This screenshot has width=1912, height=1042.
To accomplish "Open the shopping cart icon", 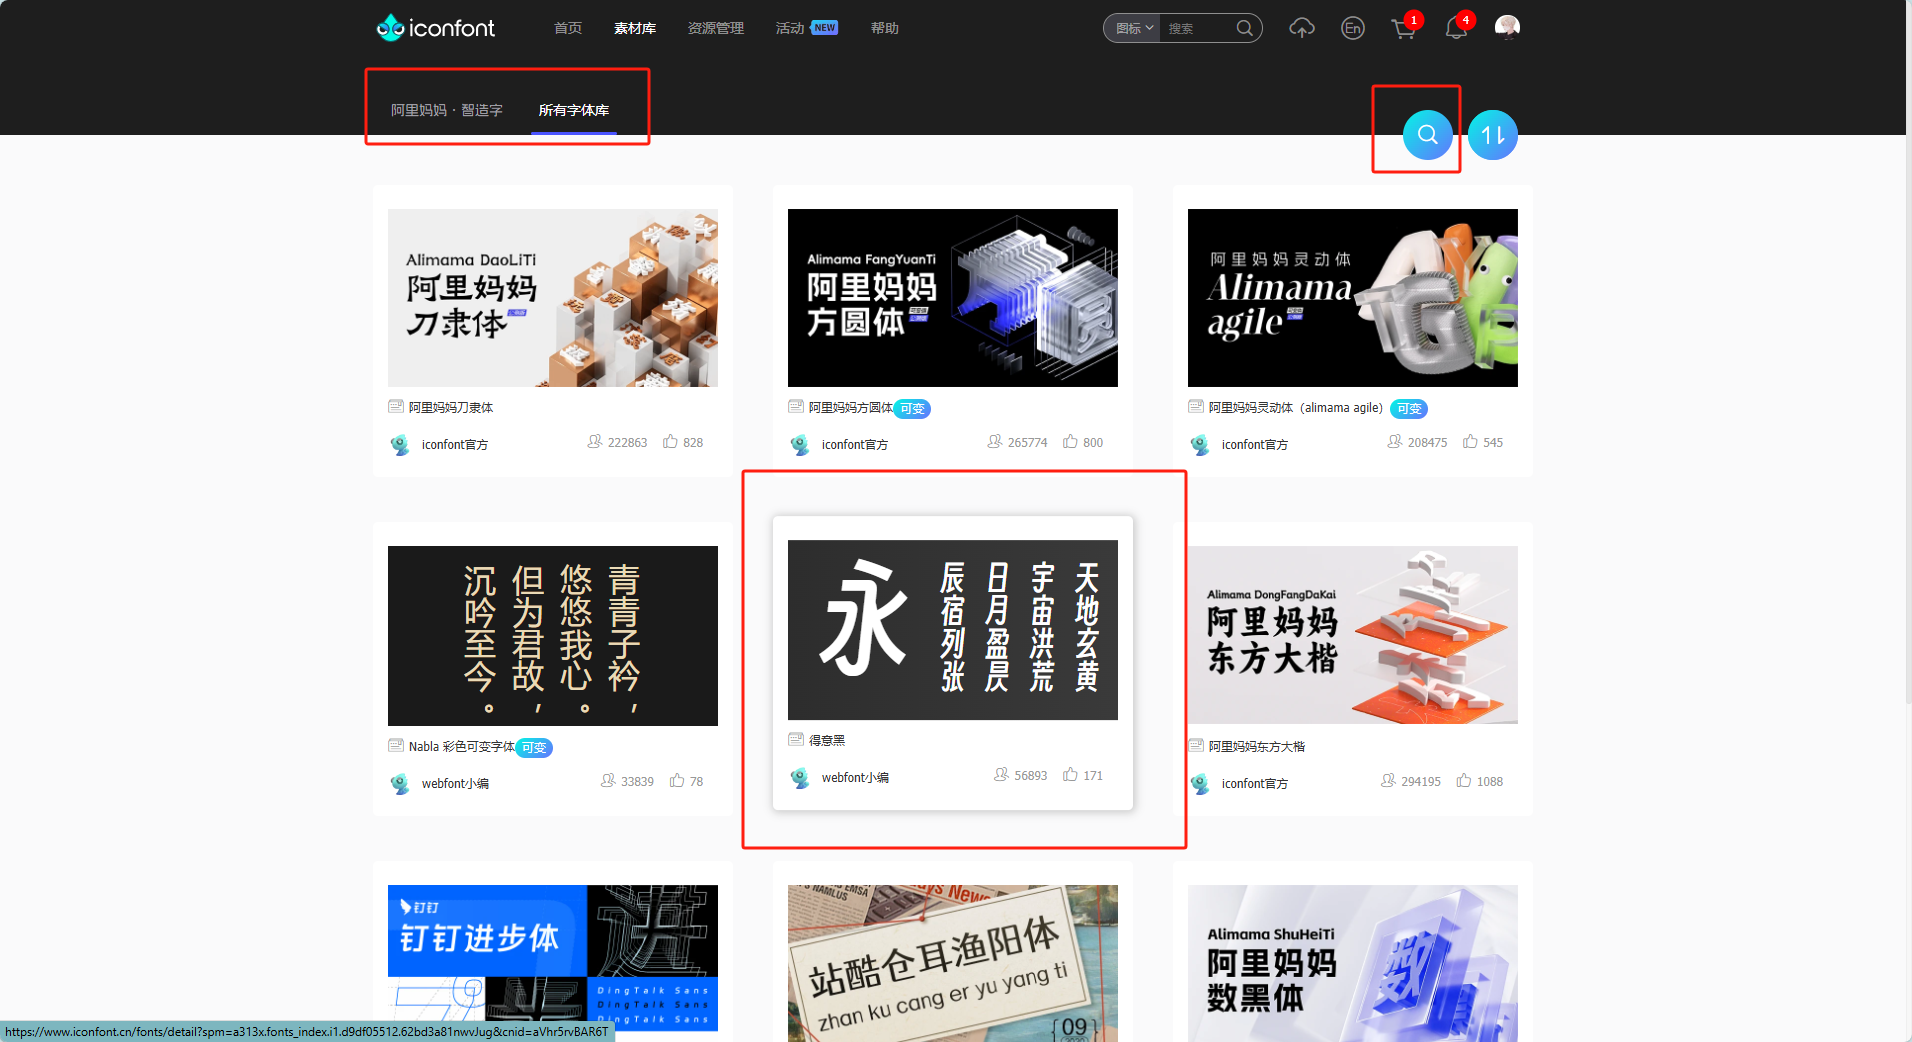I will (1404, 28).
